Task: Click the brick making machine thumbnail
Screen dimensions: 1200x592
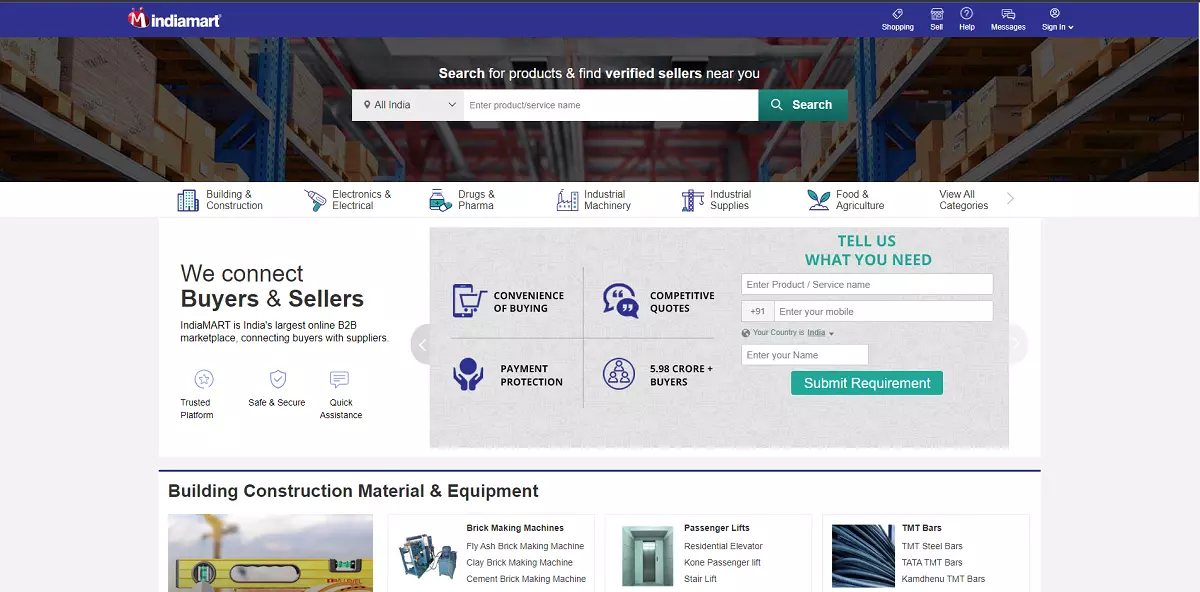Action: pos(428,556)
